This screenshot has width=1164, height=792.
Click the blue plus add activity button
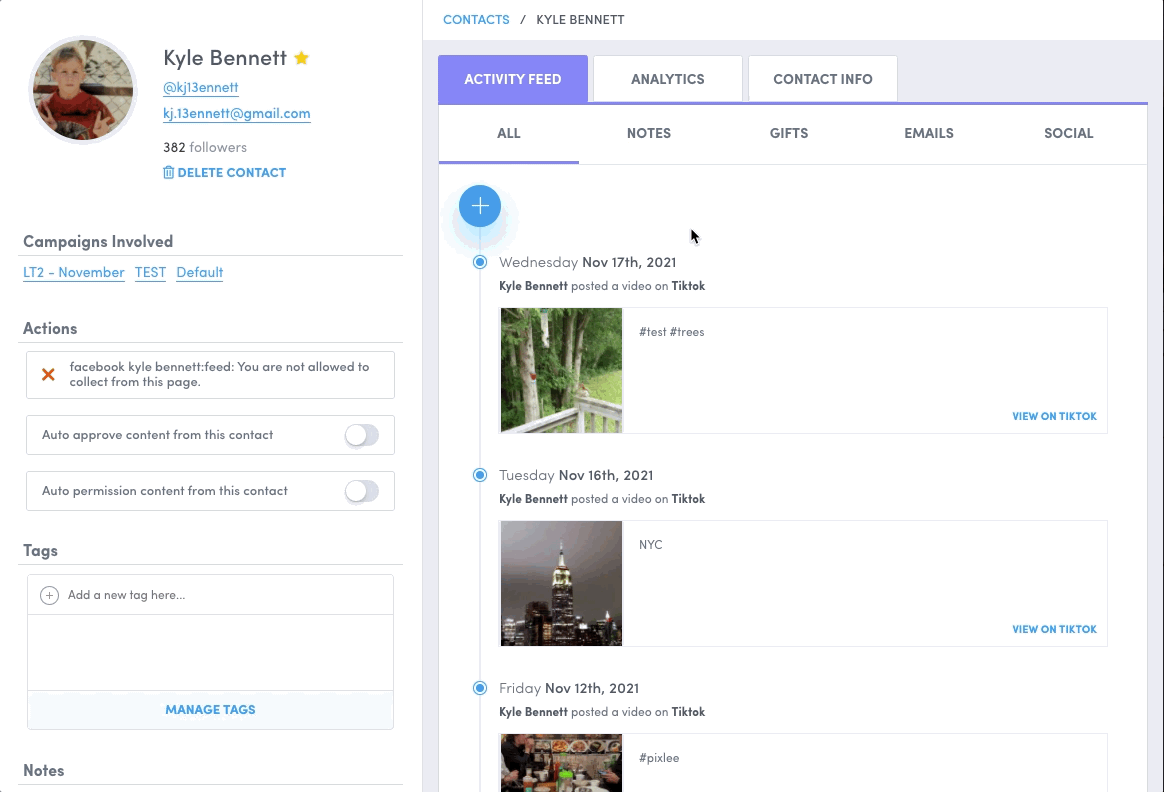click(x=480, y=206)
